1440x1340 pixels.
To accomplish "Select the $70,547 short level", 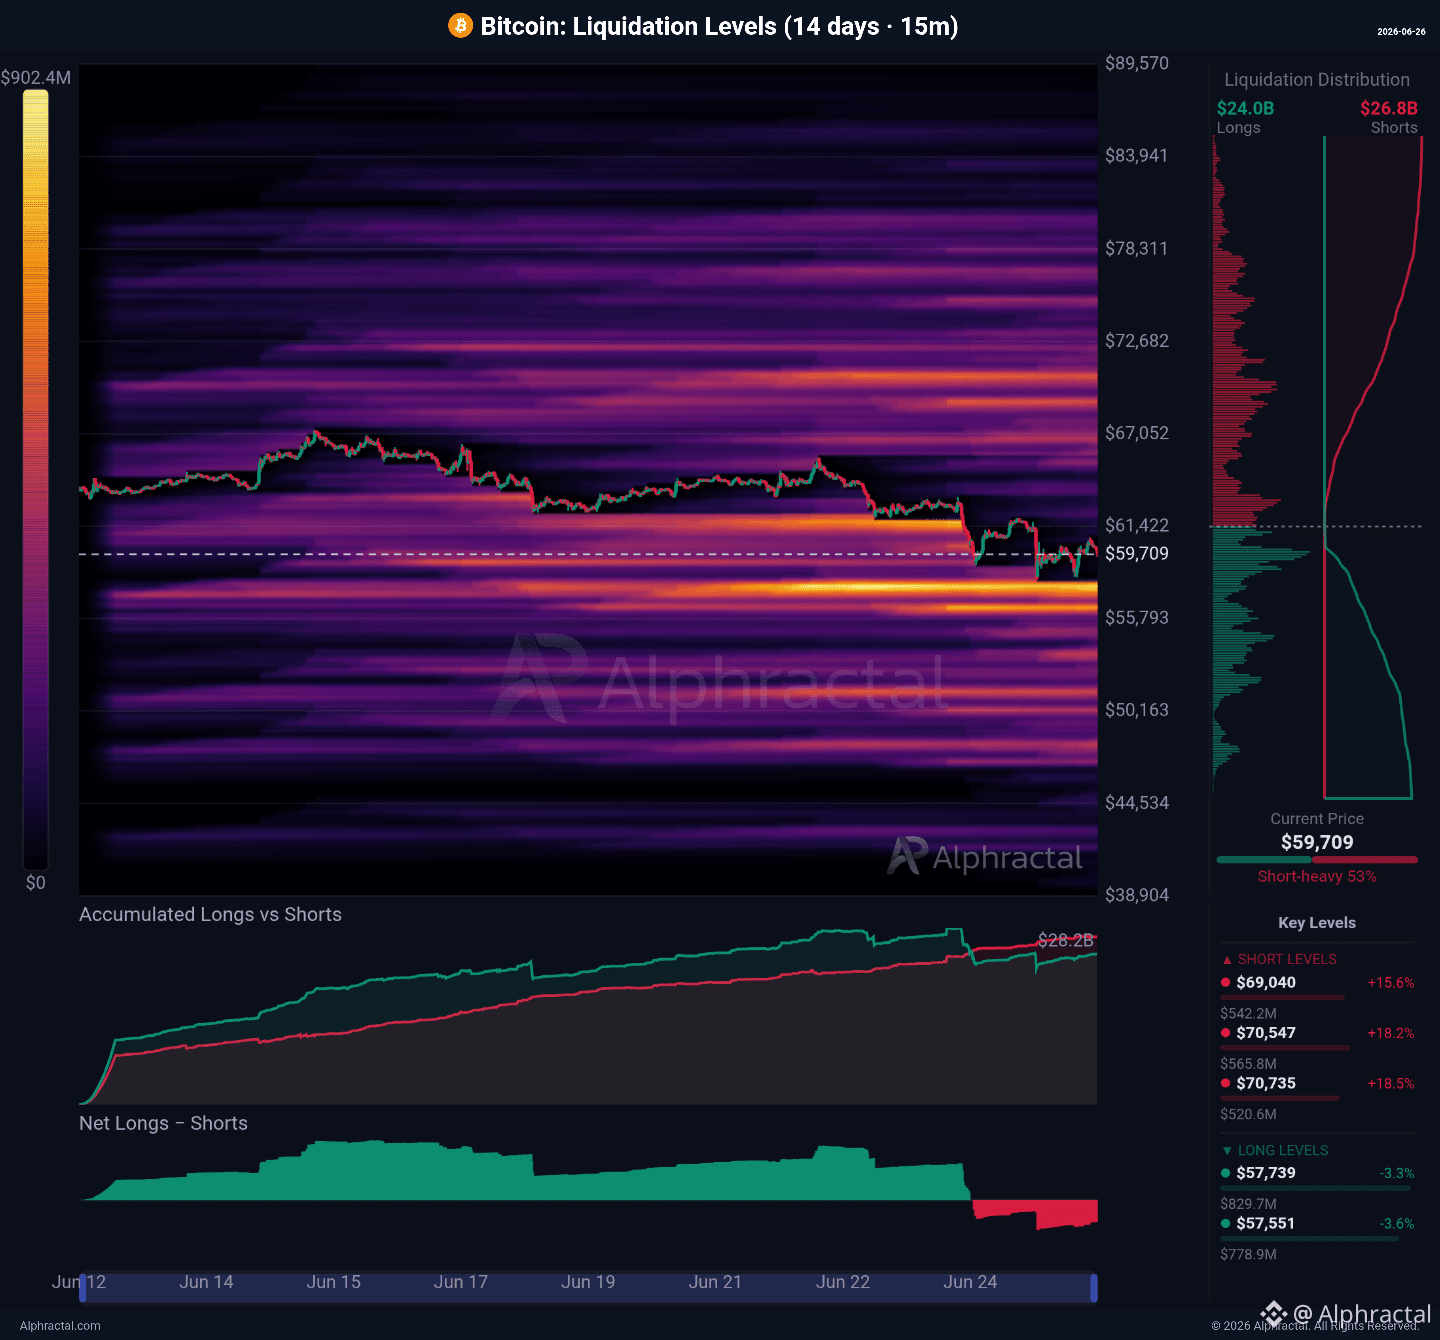I will coord(1266,1033).
